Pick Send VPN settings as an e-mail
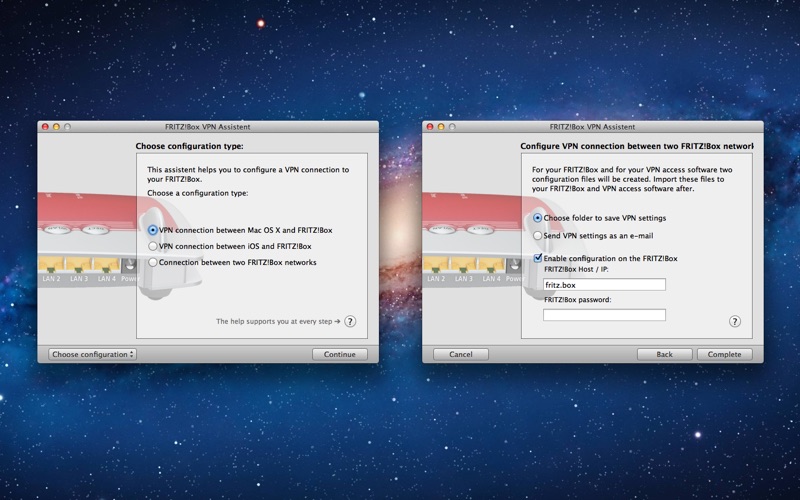The width and height of the screenshot is (800, 500). click(x=538, y=236)
